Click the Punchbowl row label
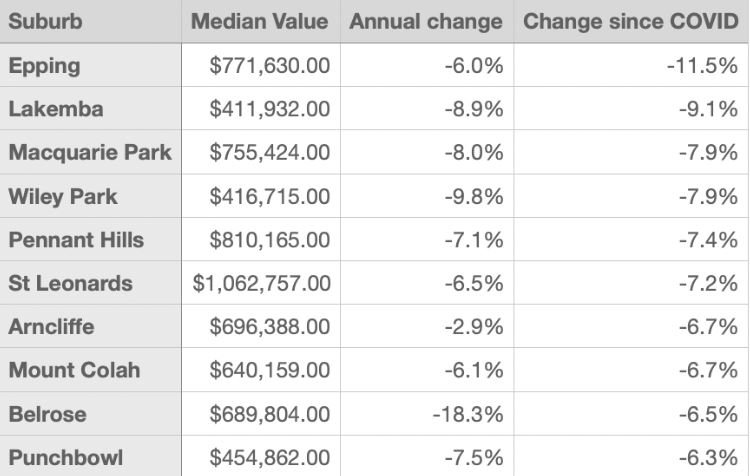Screen dimensions: 750x476 coord(66,457)
